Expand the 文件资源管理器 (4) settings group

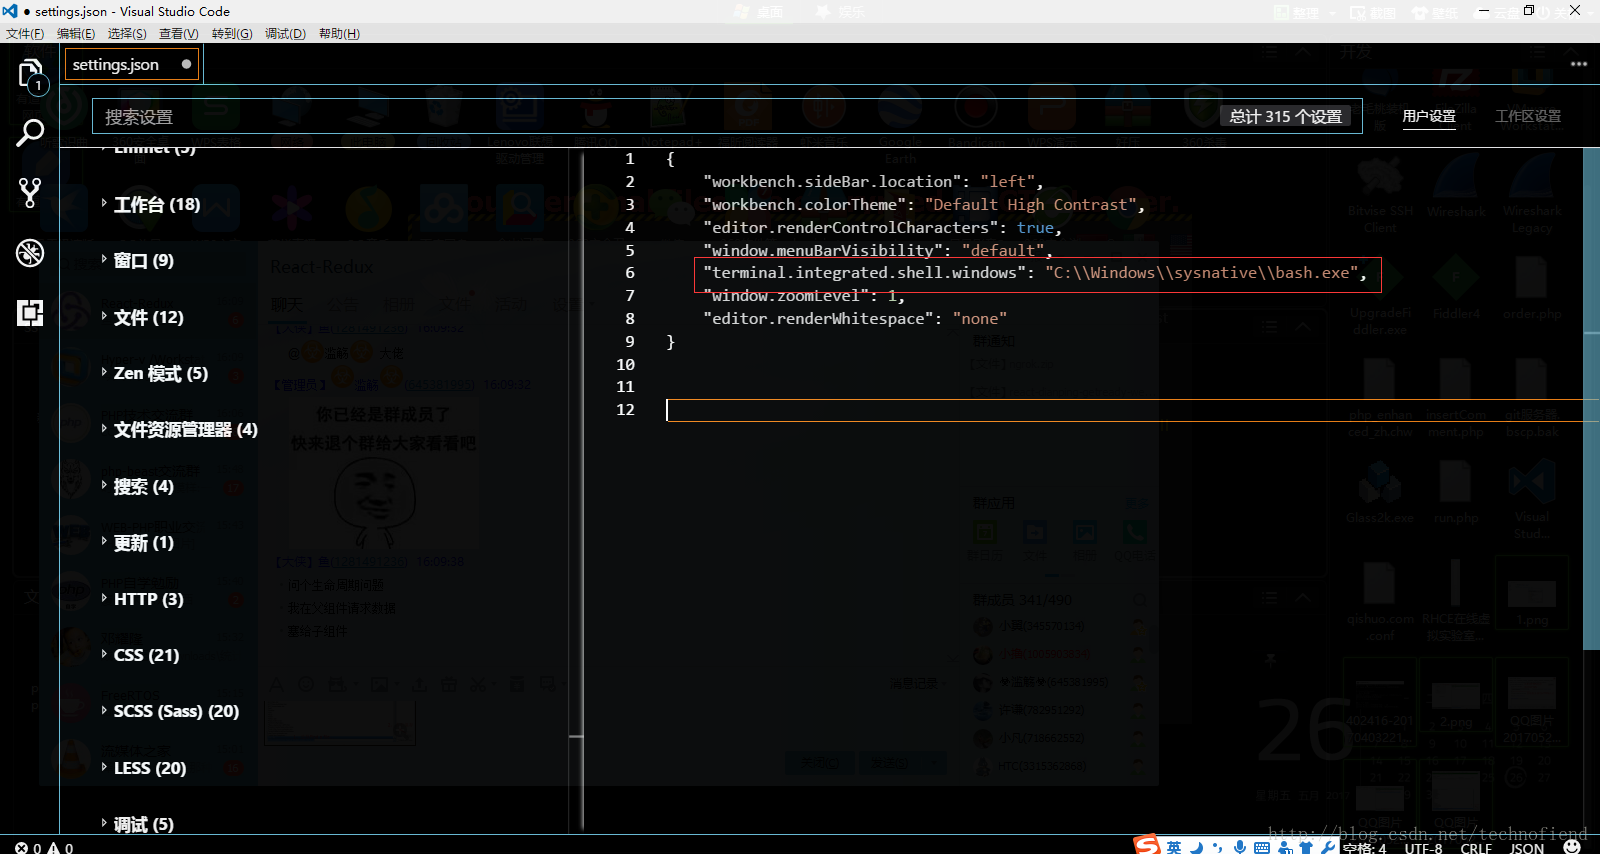click(x=179, y=429)
